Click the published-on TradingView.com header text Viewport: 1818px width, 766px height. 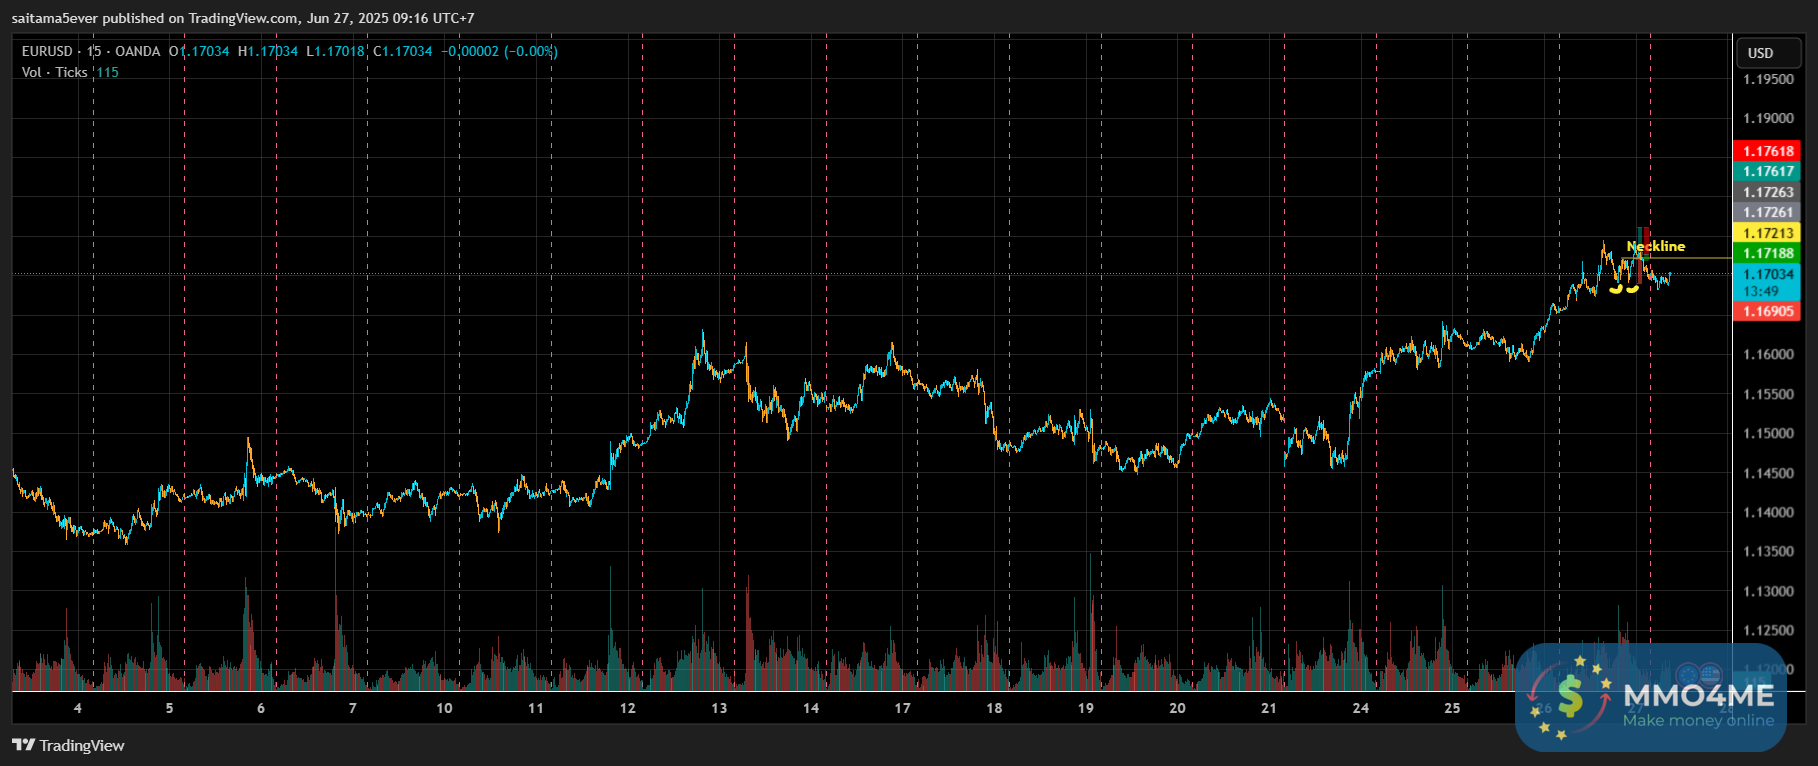pos(243,18)
